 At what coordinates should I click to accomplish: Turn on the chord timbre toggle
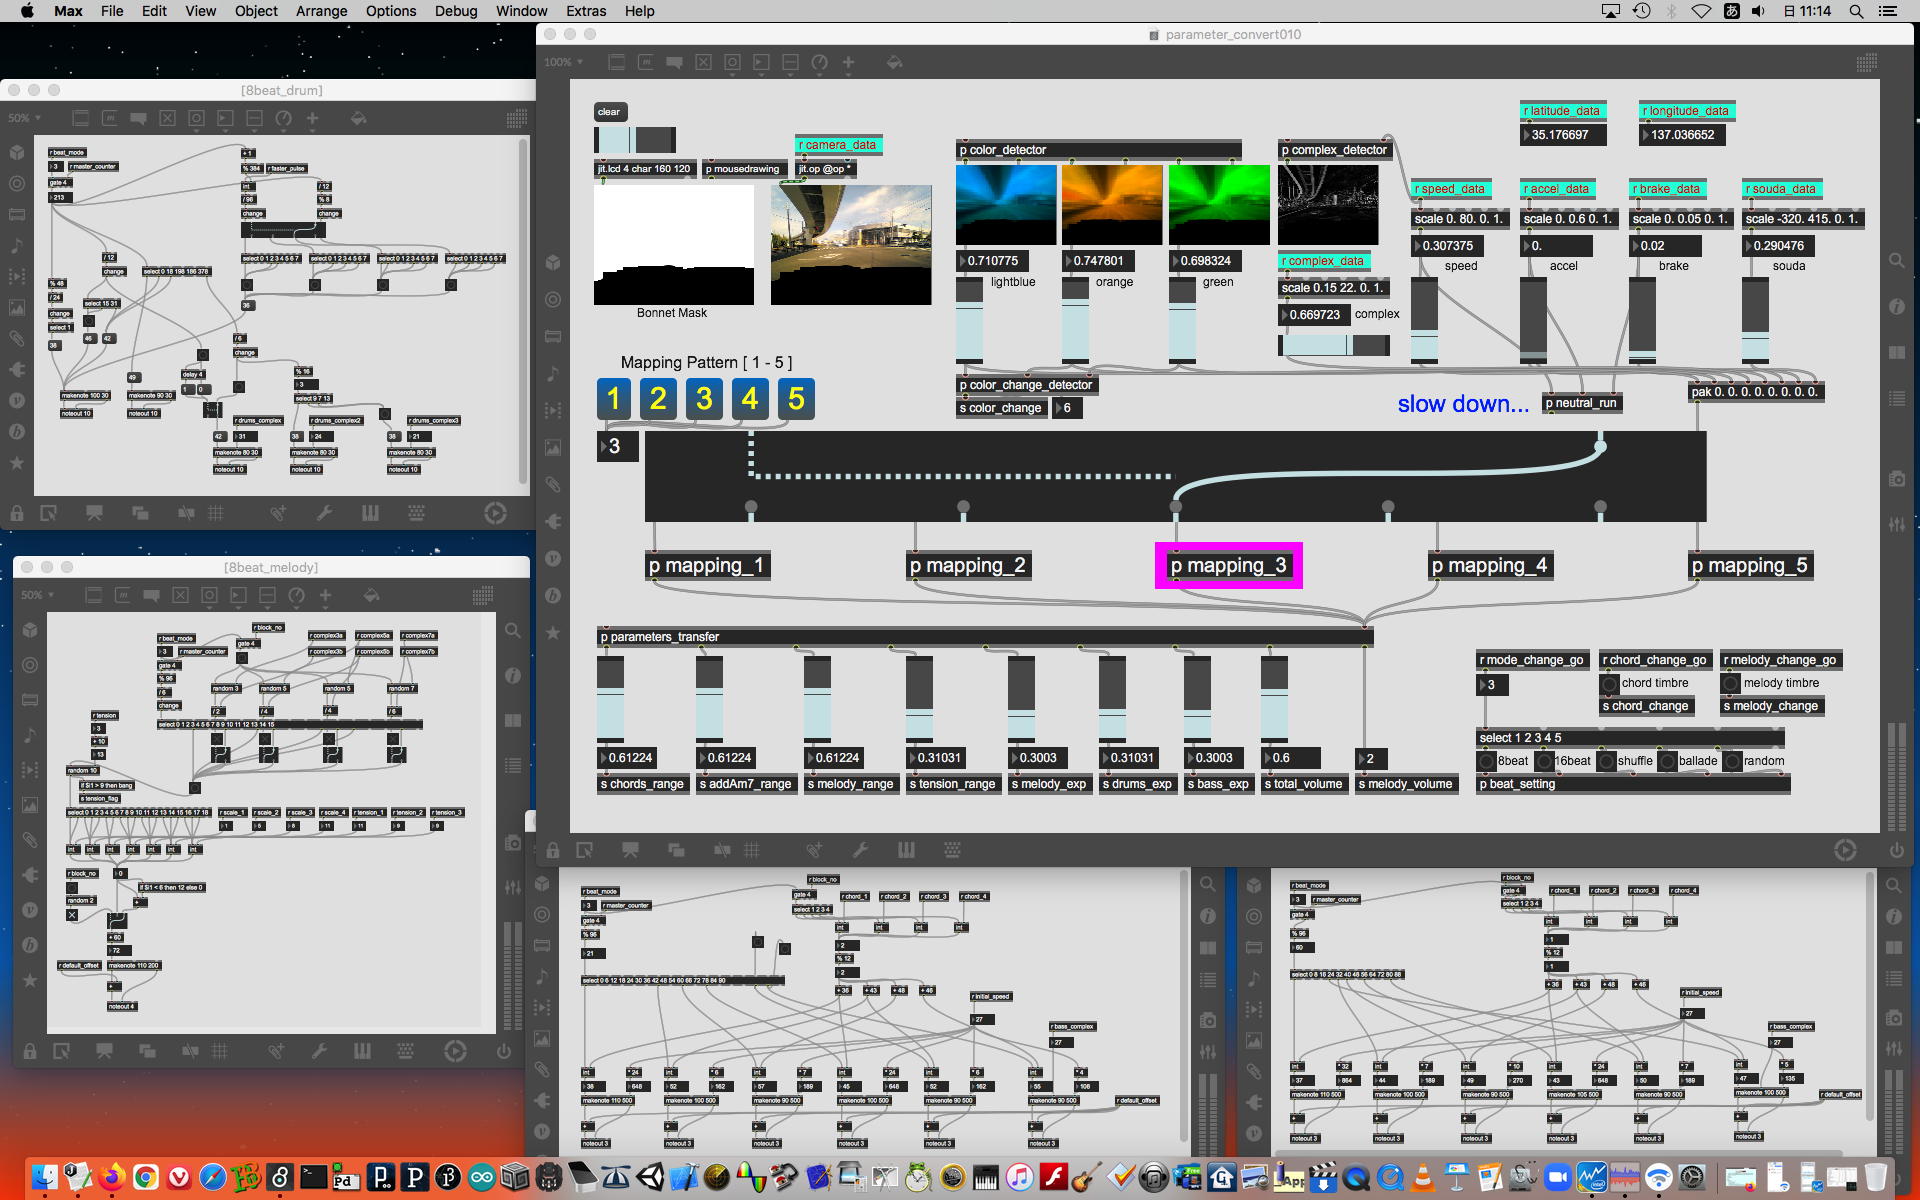(1609, 683)
